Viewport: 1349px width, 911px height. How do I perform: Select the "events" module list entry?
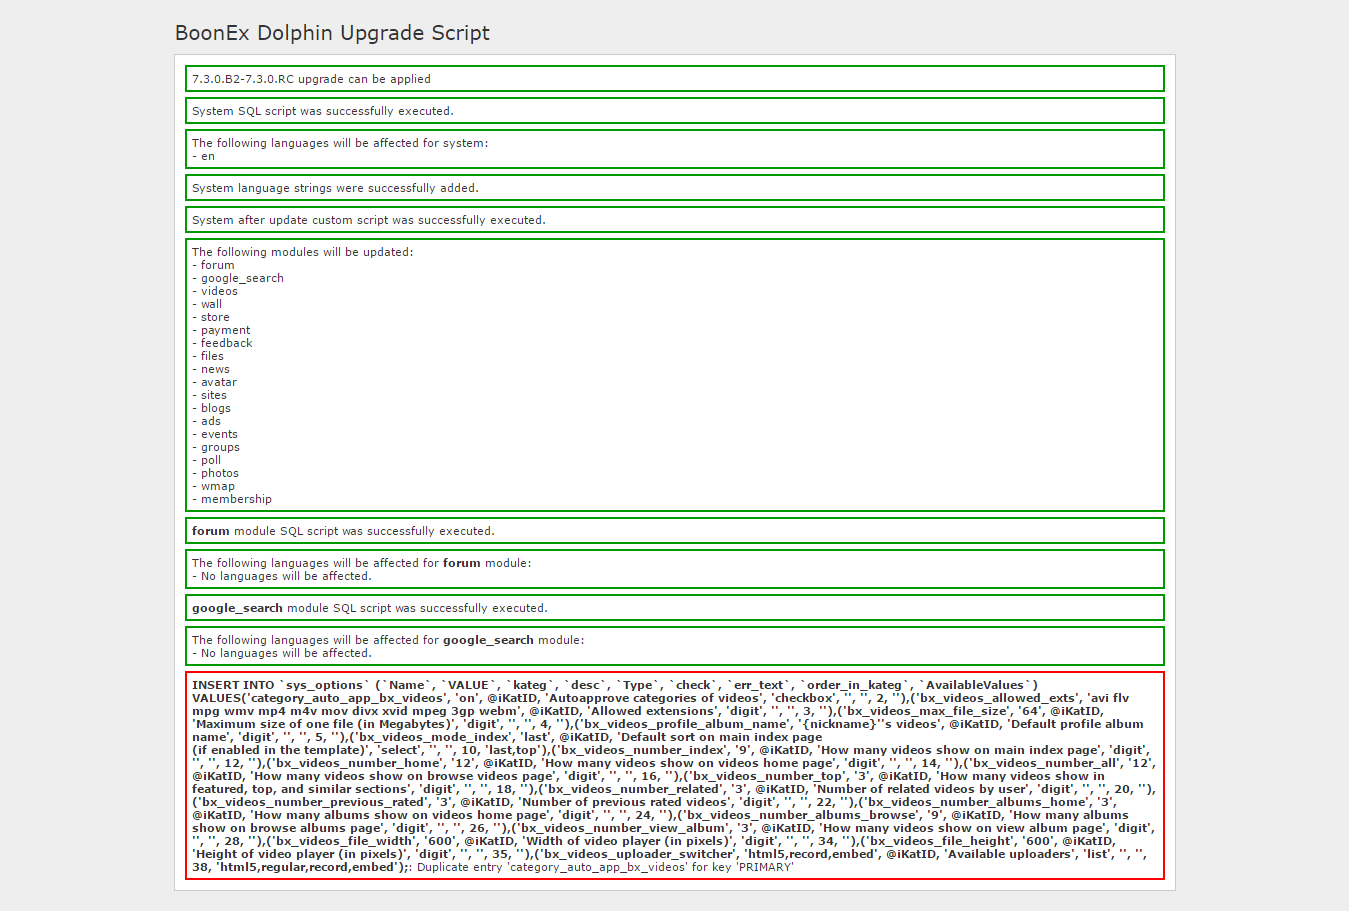click(219, 435)
